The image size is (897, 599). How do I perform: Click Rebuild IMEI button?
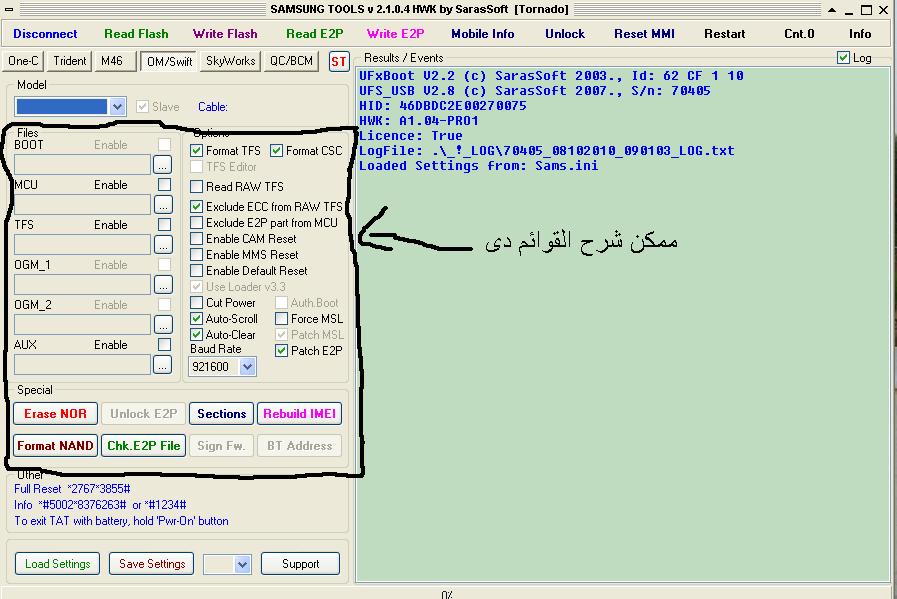point(299,414)
